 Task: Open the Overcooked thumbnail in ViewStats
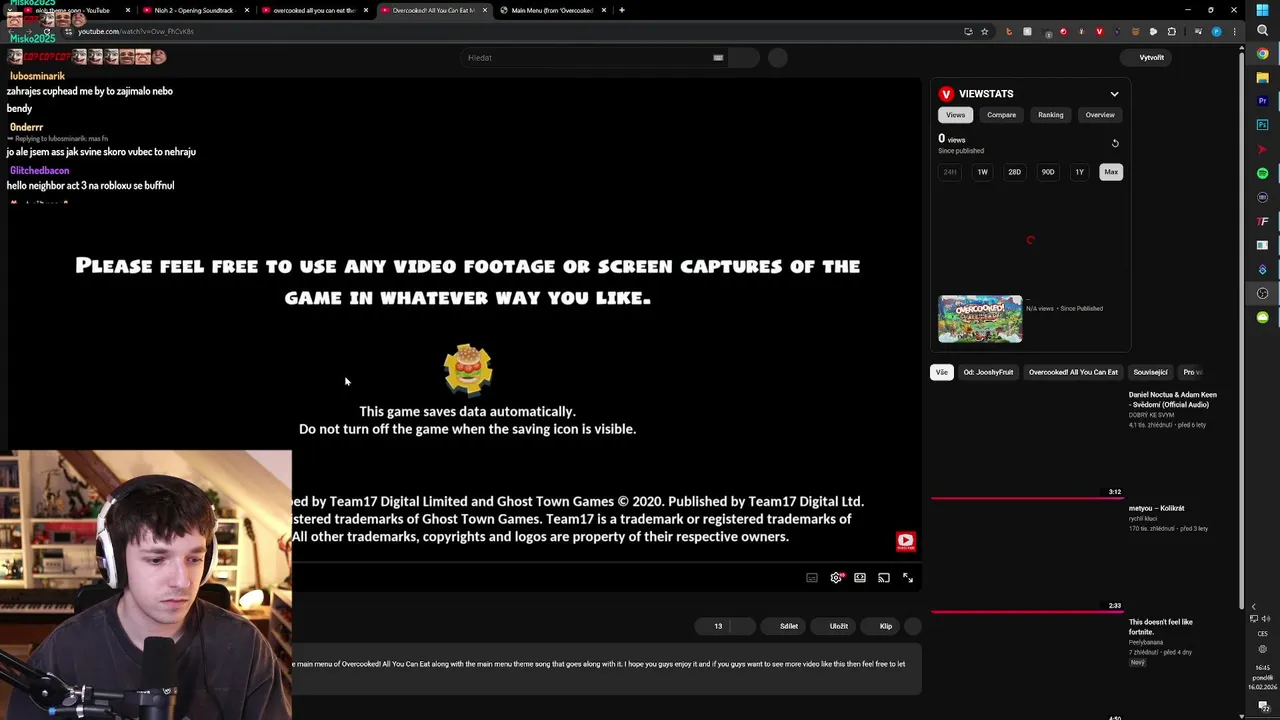tap(980, 319)
